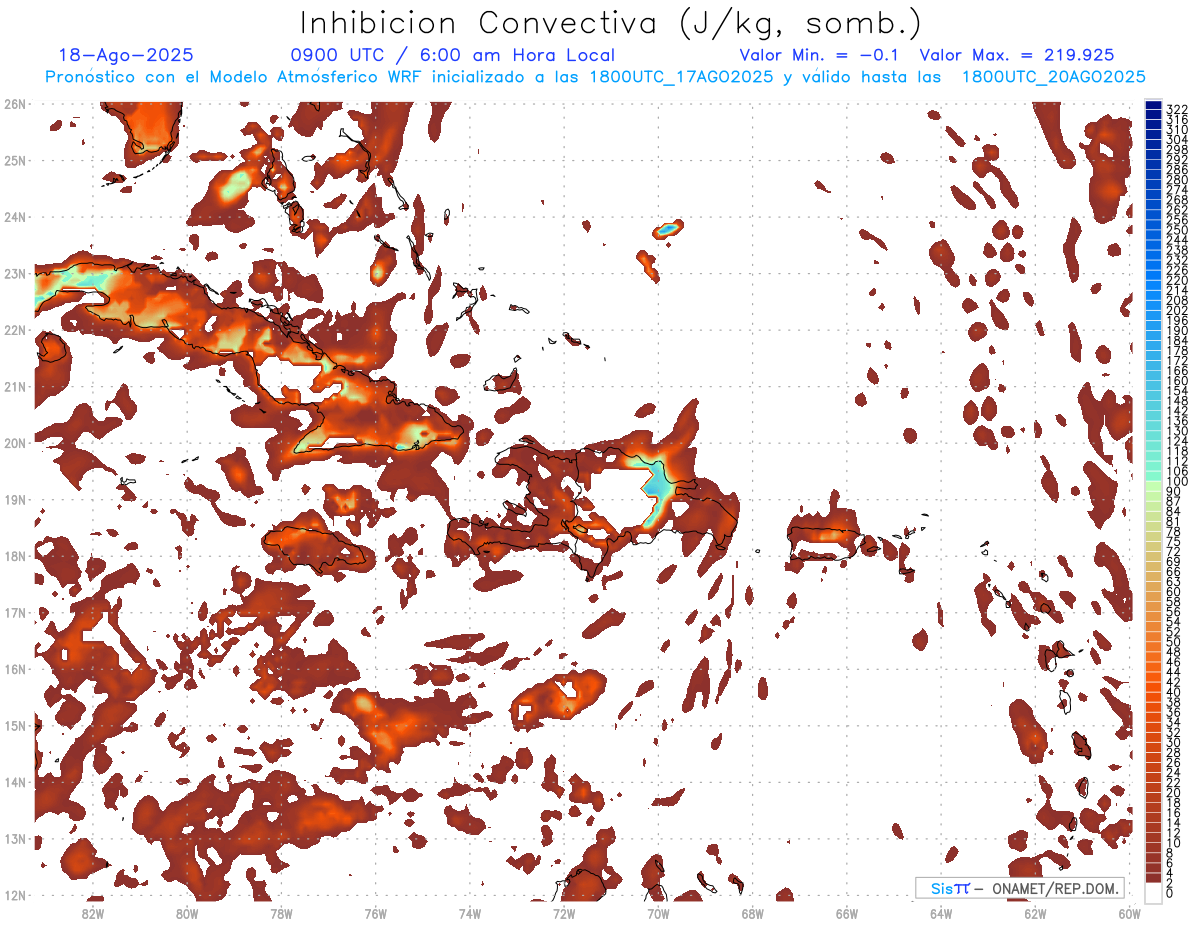The image size is (1200, 927).
Task: Click the title "Inhibicion Convectiva (J/kg, somb.)"
Action: [611, 24]
